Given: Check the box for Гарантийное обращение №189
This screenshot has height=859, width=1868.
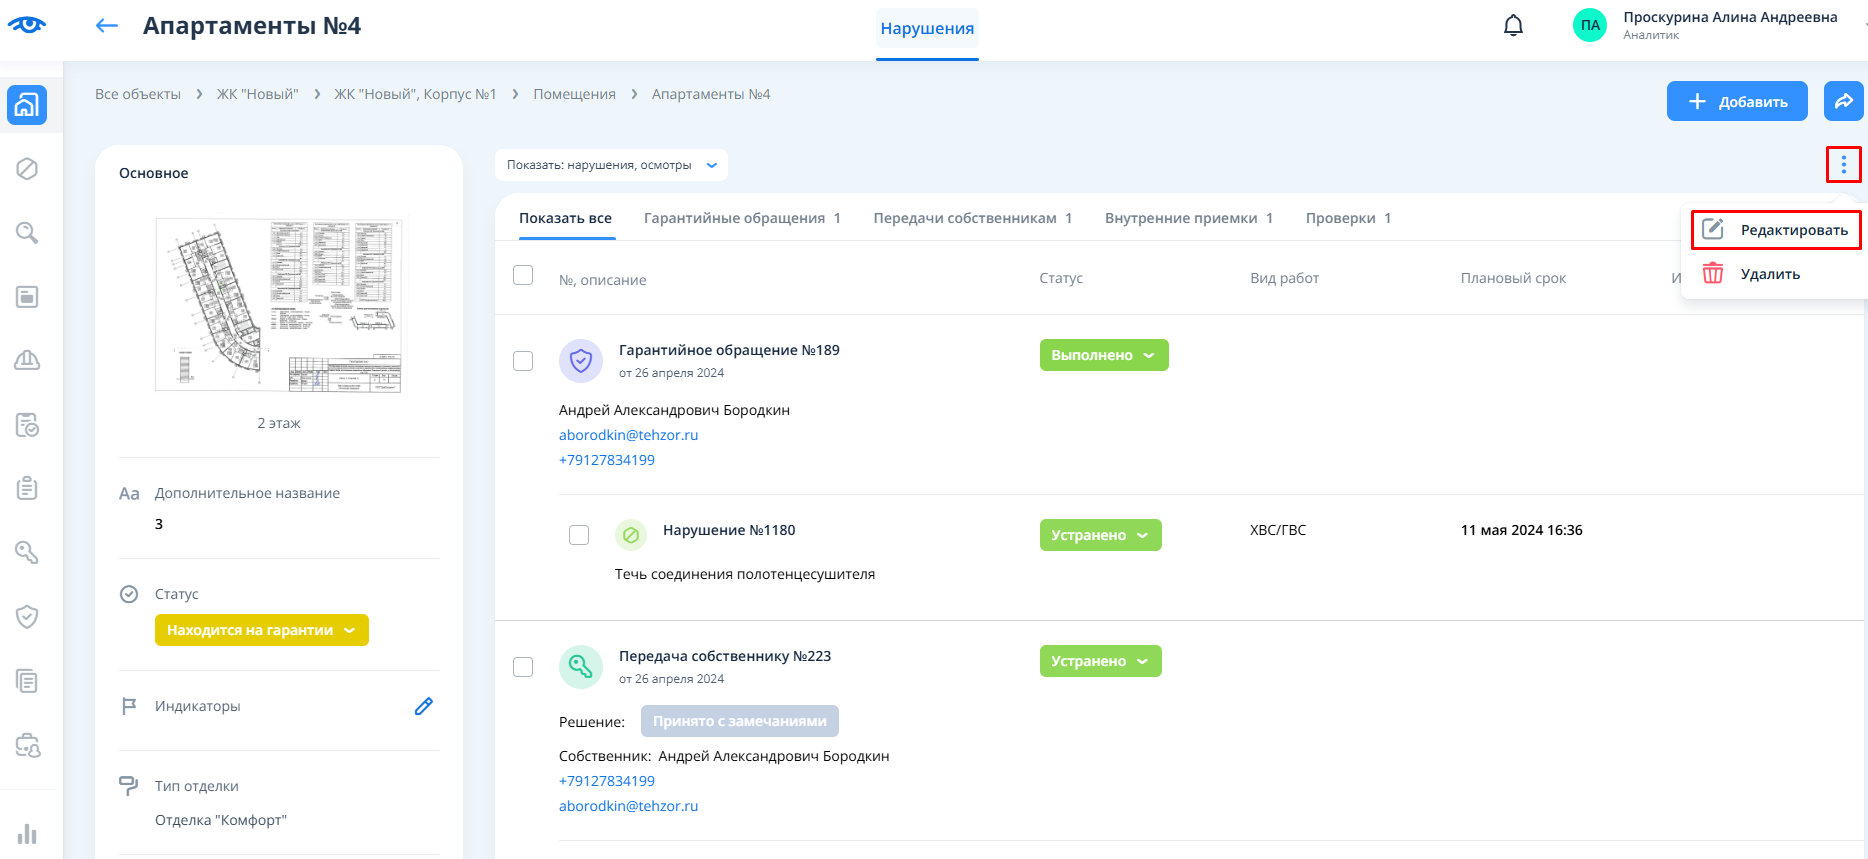Looking at the screenshot, I should (x=523, y=361).
